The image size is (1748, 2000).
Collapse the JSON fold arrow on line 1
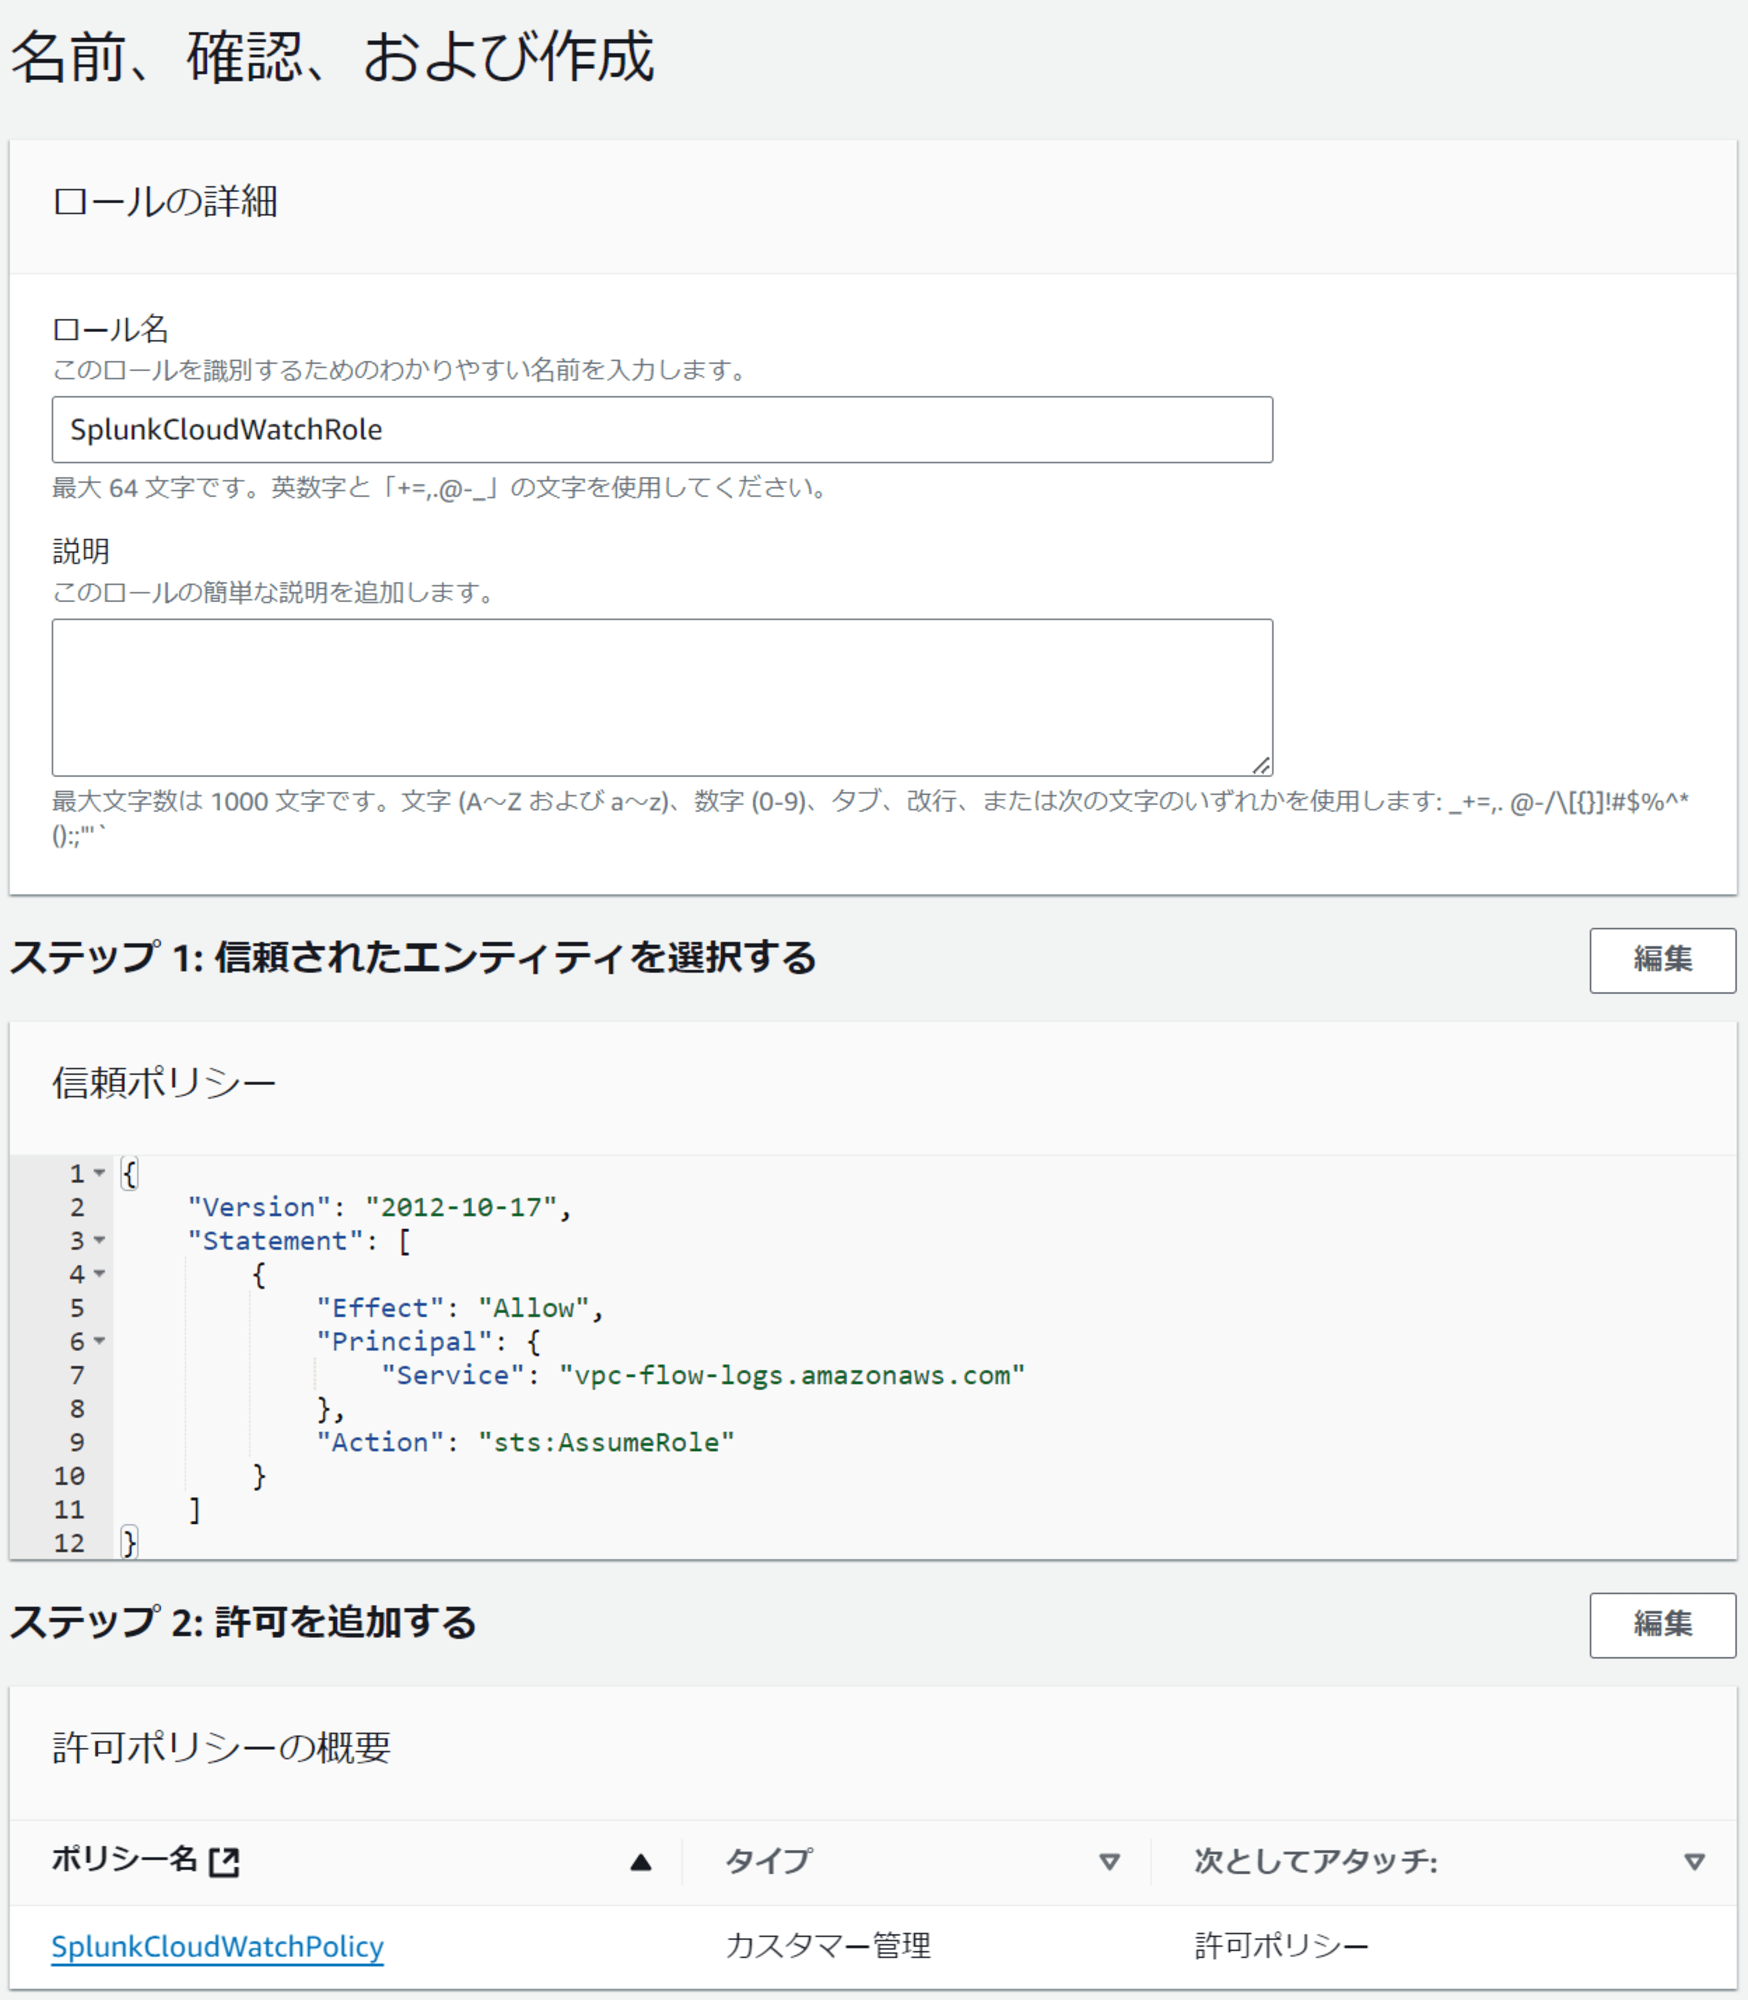point(99,1173)
